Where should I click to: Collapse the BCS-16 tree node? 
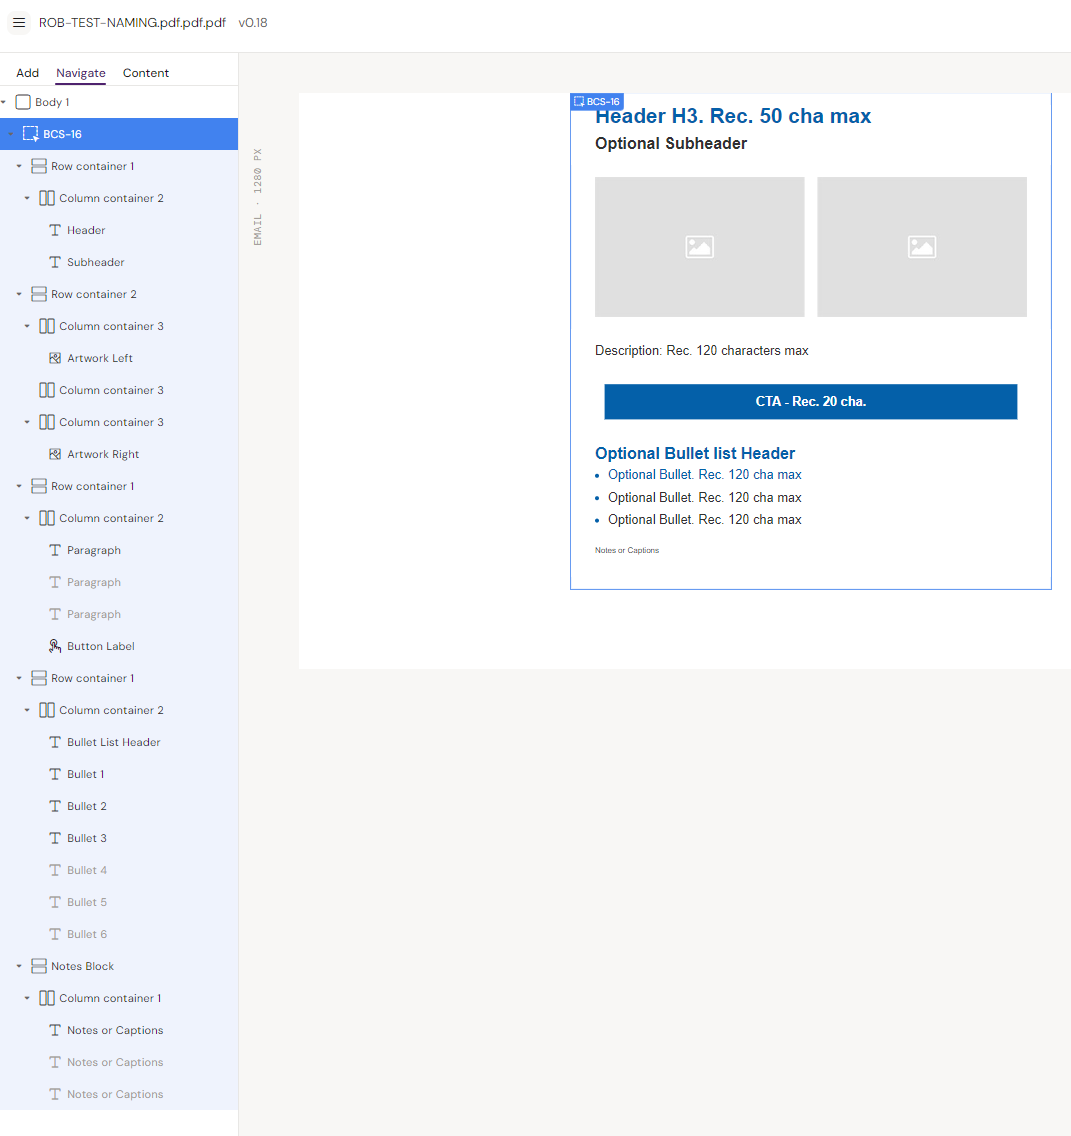tap(11, 134)
